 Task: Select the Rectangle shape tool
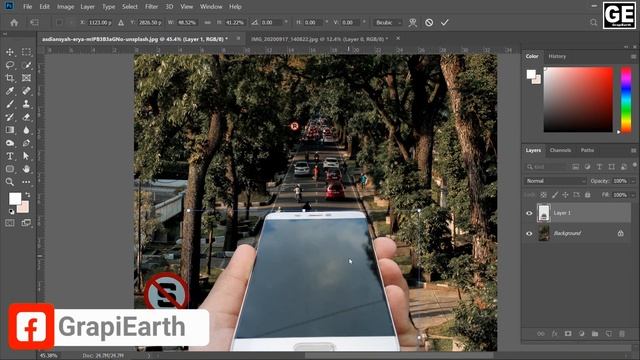(10, 169)
